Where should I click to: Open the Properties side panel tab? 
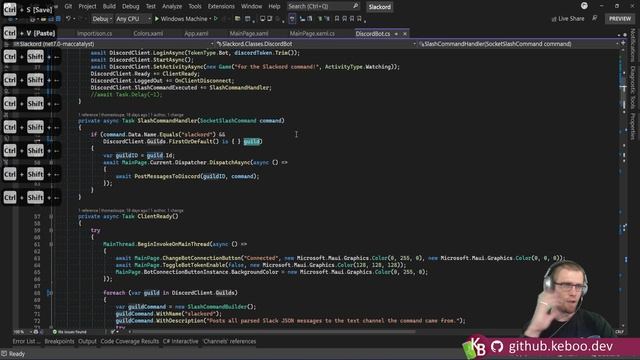click(x=633, y=127)
